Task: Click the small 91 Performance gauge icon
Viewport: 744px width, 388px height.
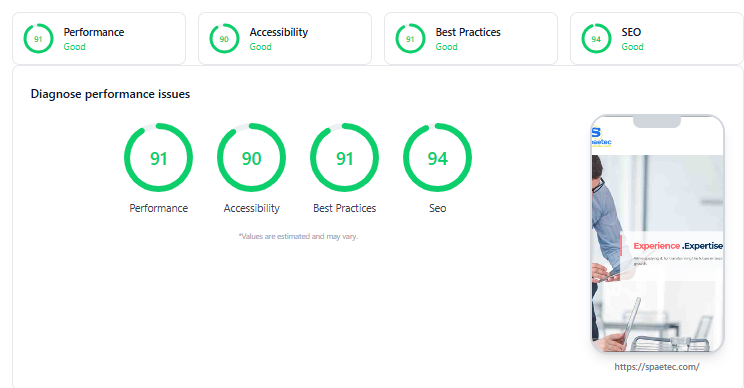Action: click(x=38, y=38)
